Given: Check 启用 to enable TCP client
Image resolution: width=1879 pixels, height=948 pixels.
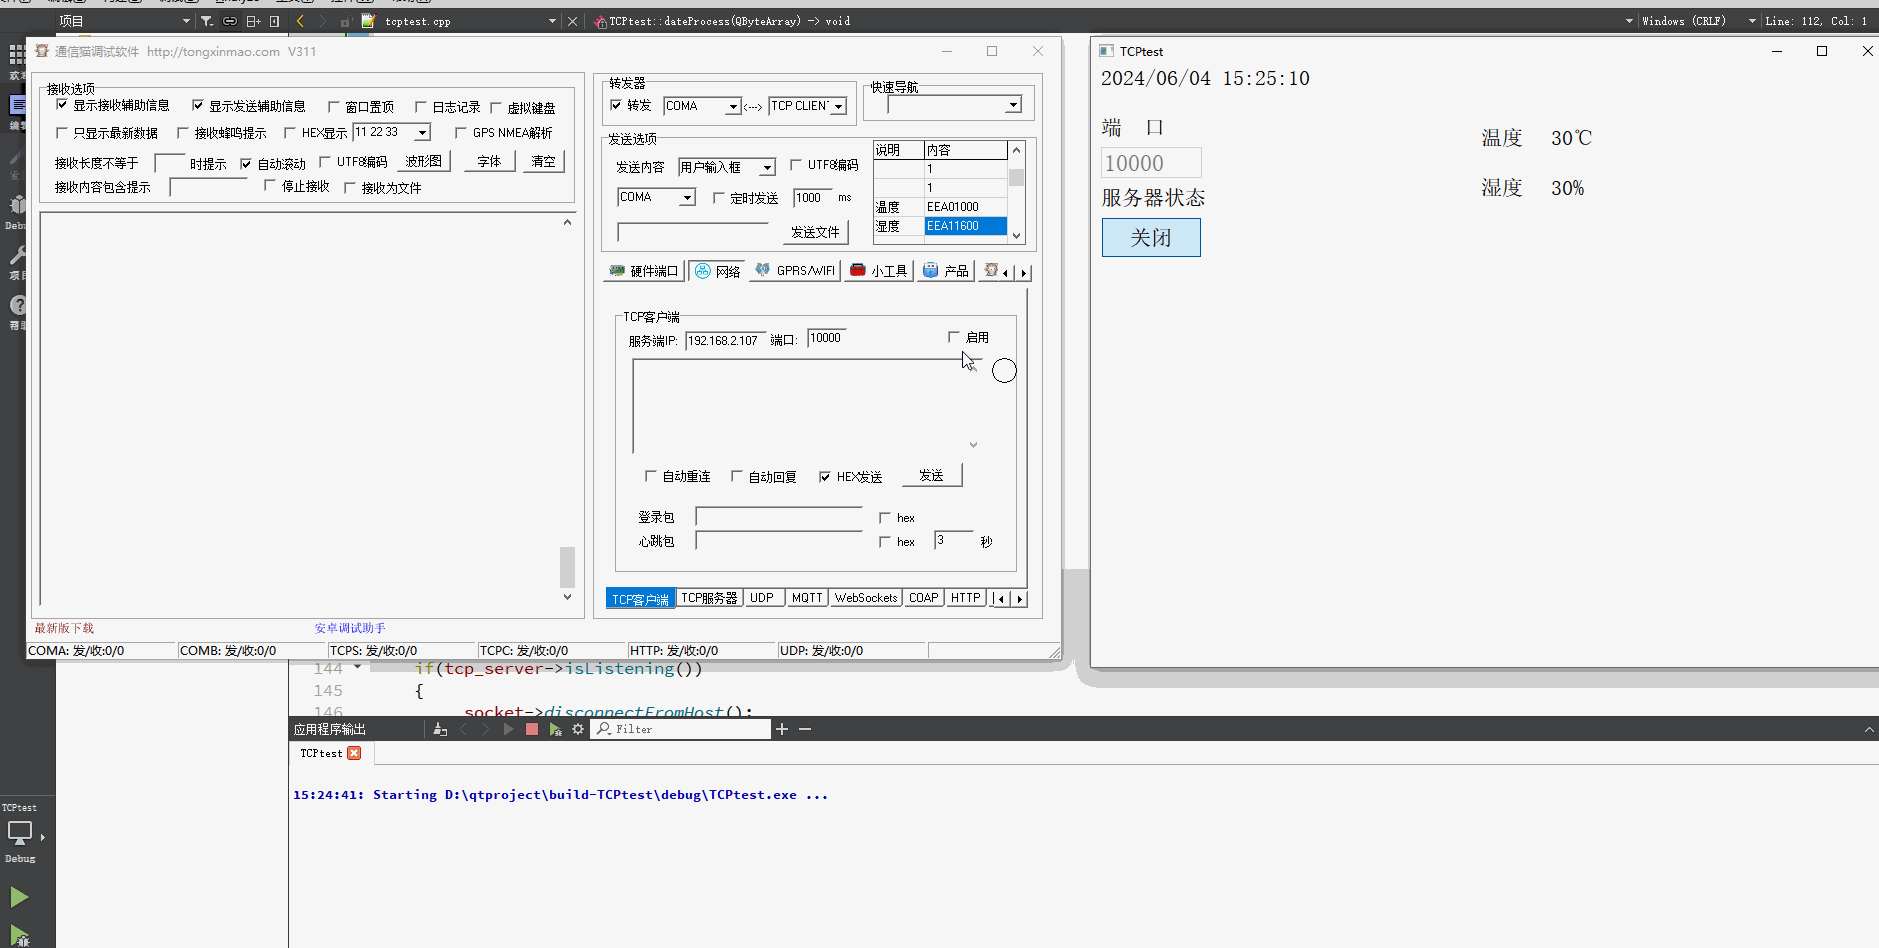Looking at the screenshot, I should click(954, 337).
